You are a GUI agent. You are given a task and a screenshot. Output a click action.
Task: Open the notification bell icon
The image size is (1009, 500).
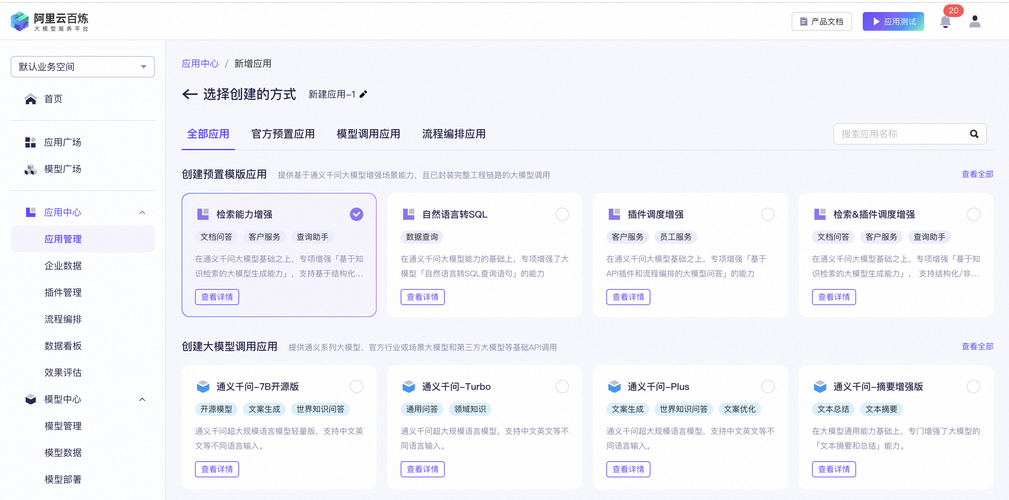(x=945, y=22)
